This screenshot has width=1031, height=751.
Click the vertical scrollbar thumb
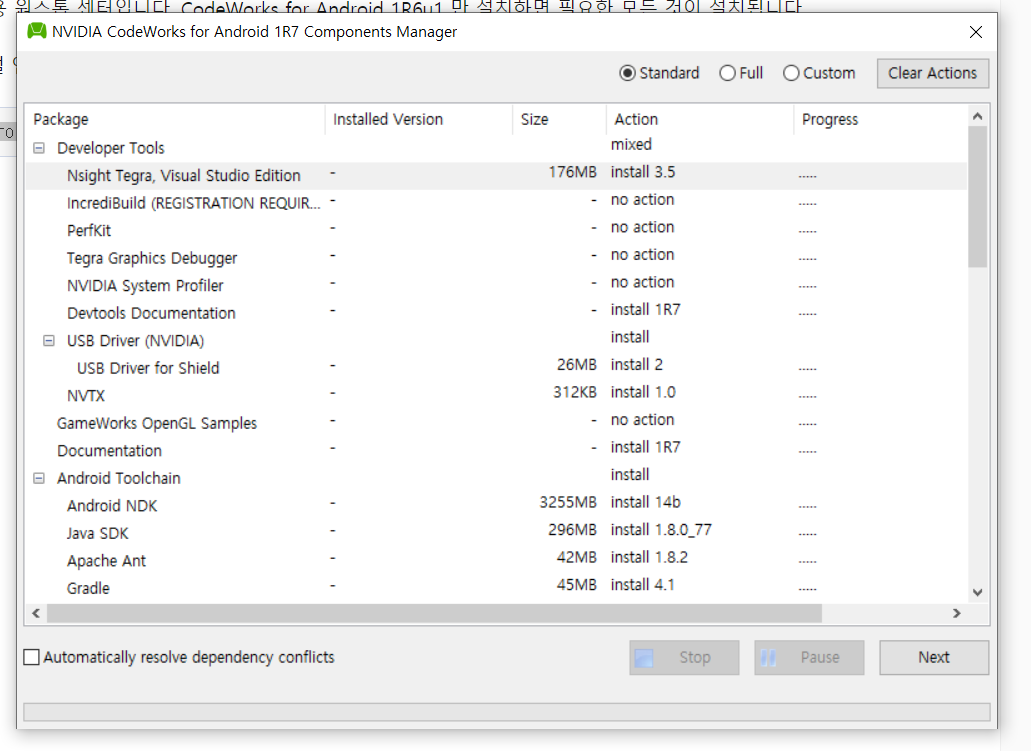tap(978, 197)
